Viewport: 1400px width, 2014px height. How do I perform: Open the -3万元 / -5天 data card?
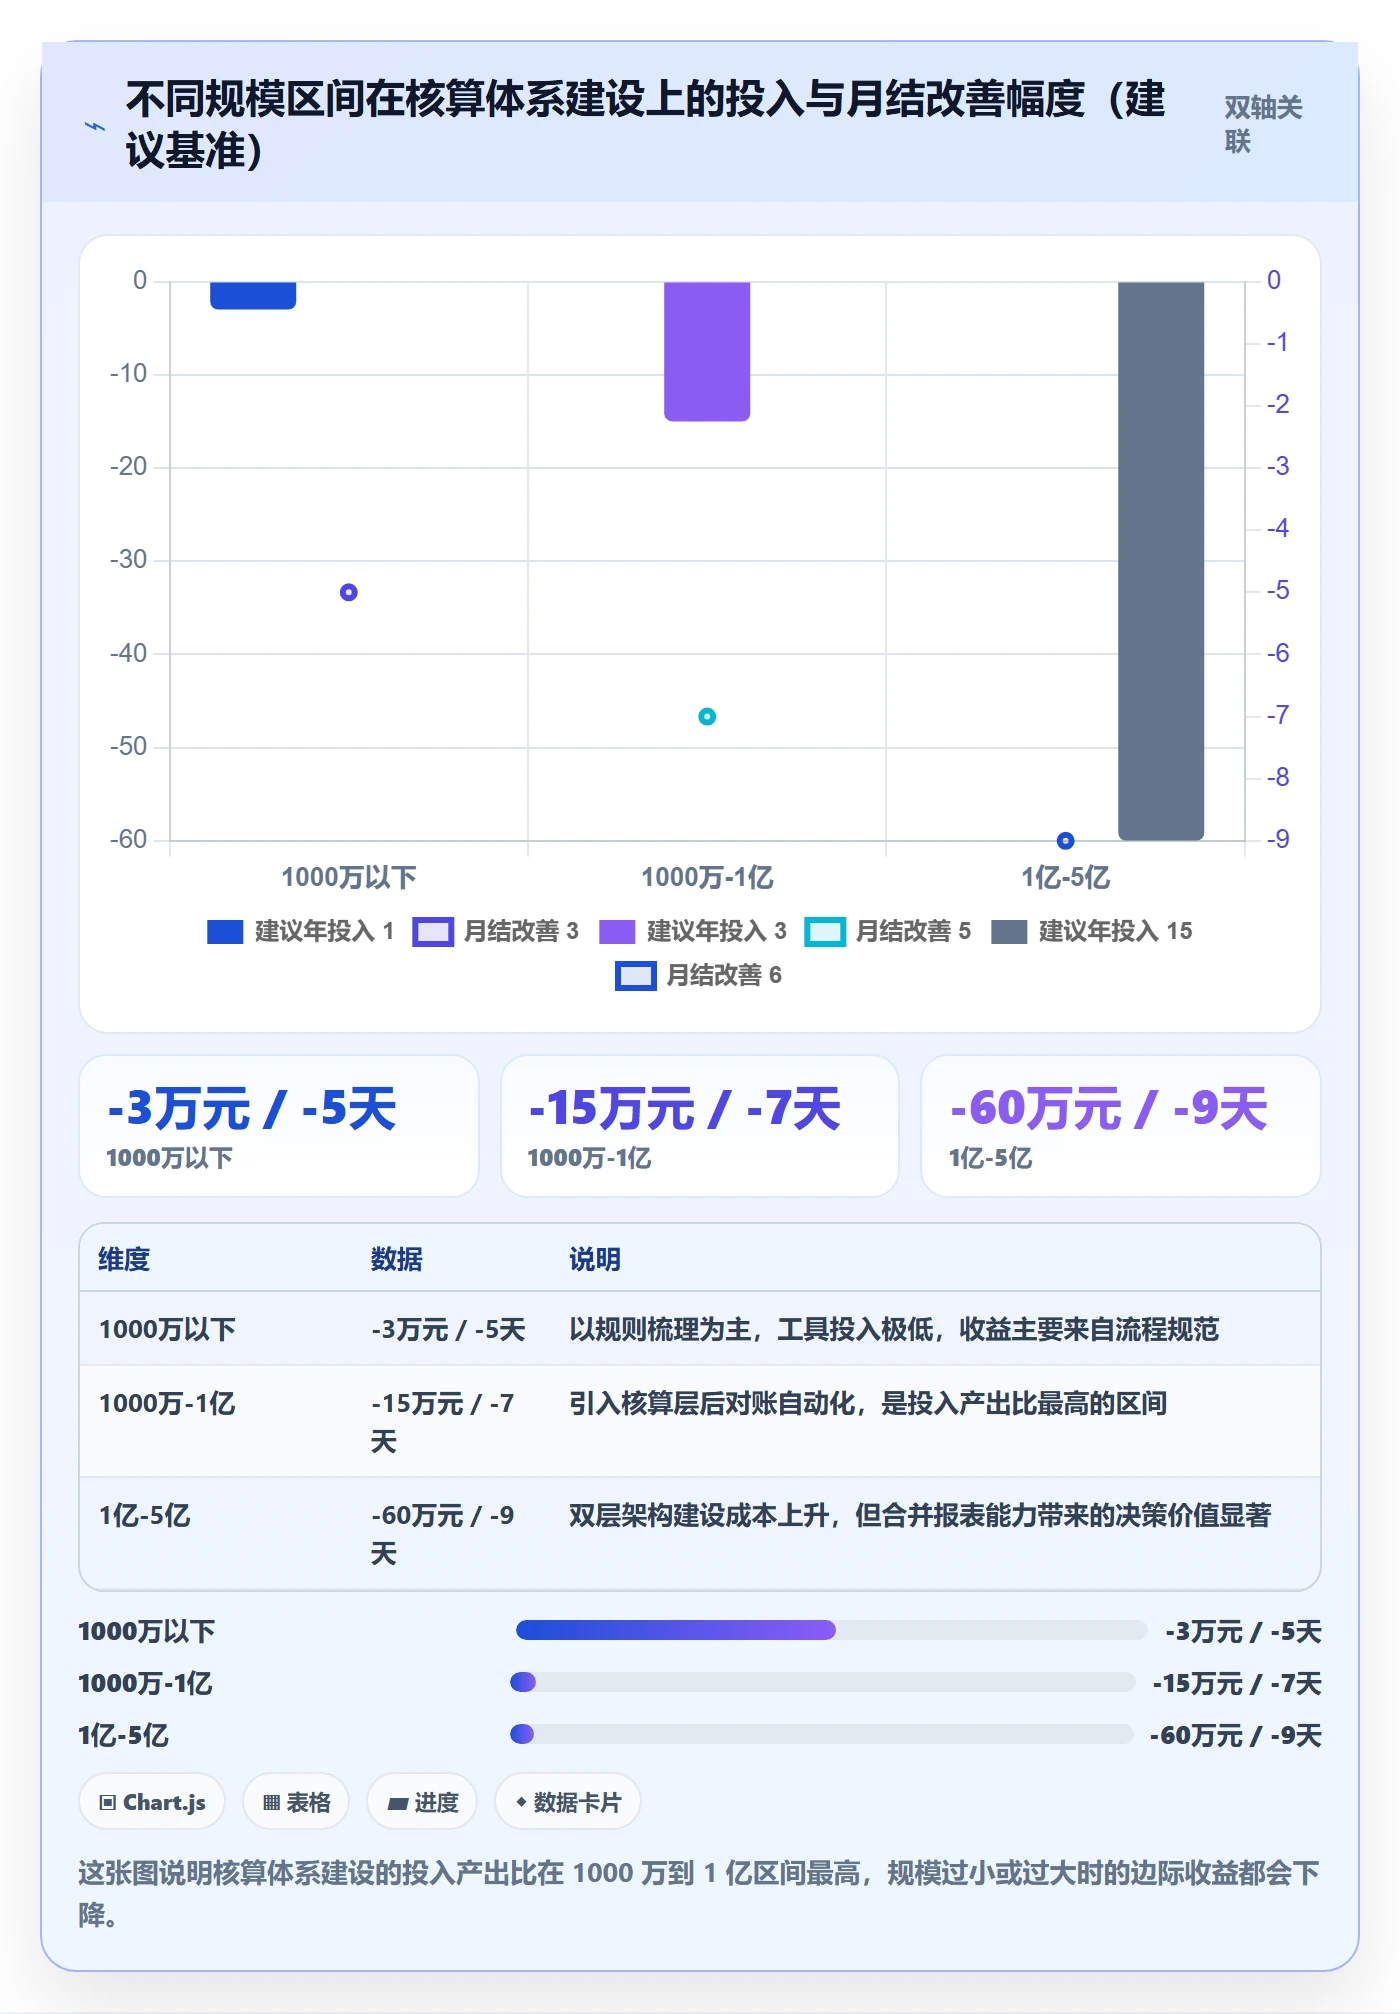279,1126
